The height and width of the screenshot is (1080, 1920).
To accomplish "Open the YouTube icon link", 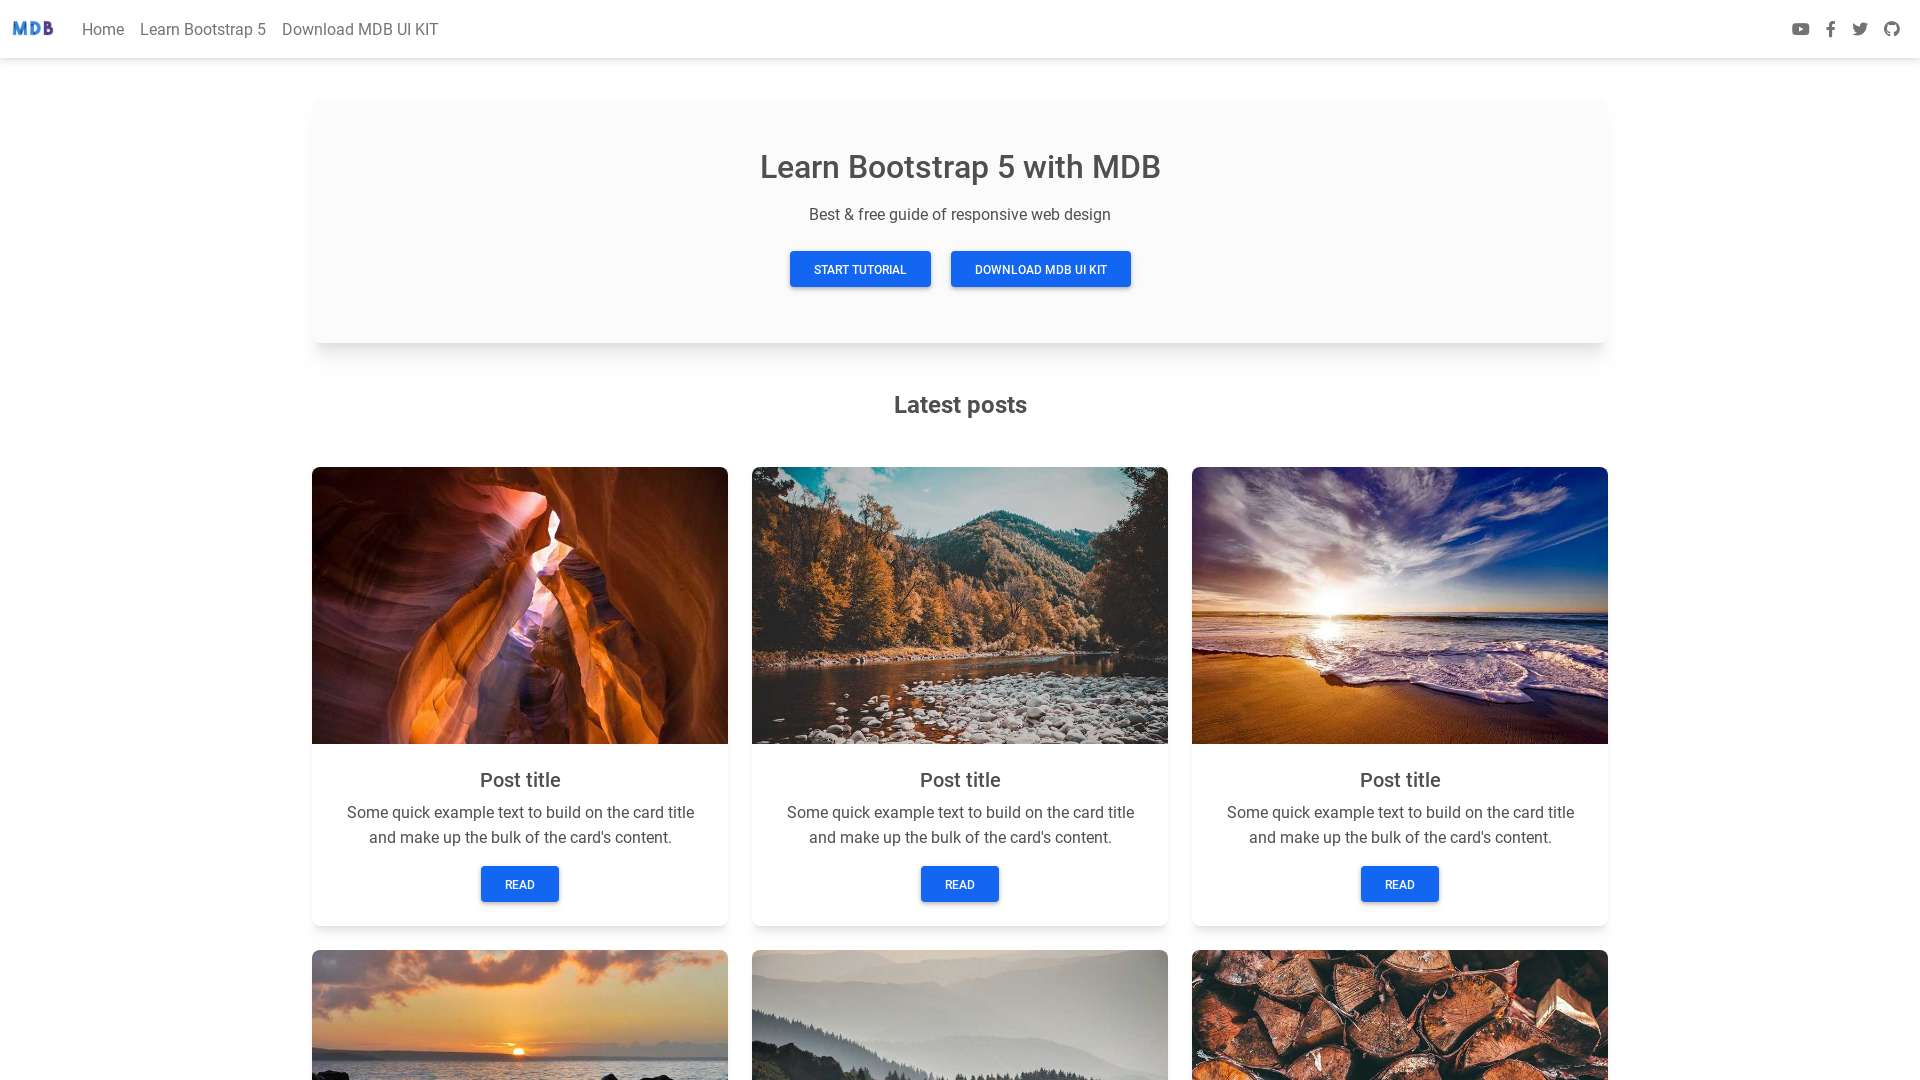I will click(x=1800, y=29).
